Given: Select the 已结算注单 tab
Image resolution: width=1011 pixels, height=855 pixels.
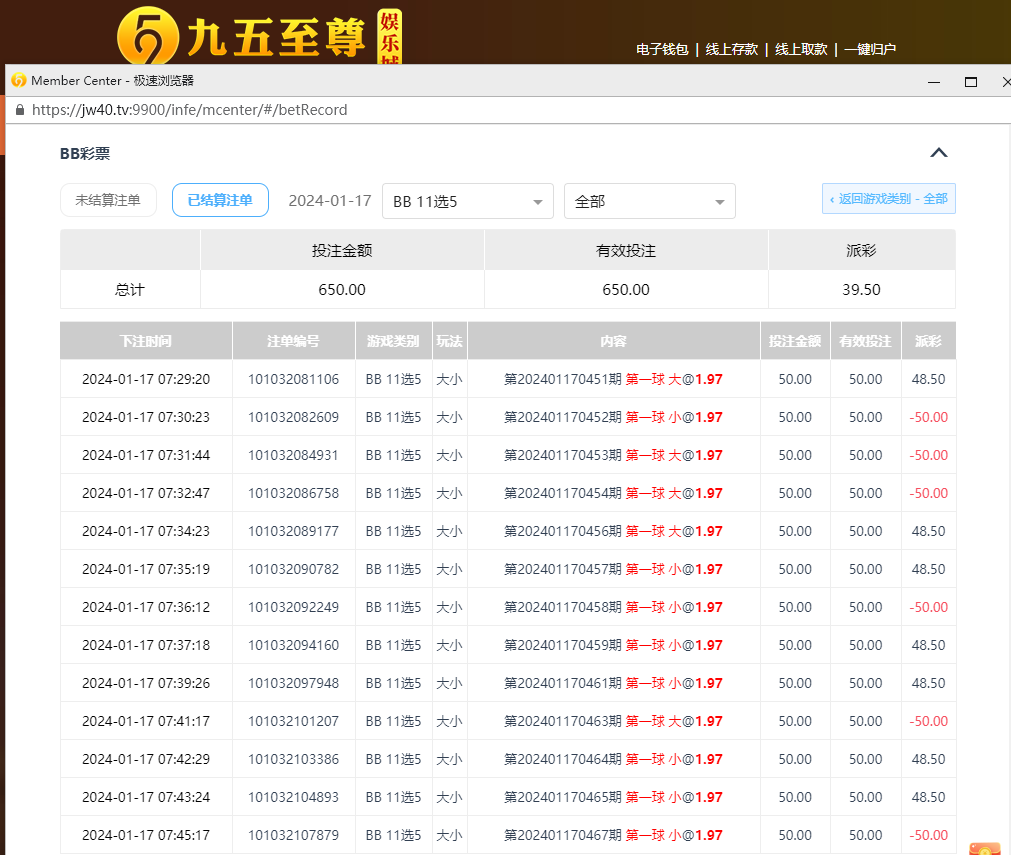Looking at the screenshot, I should (x=220, y=200).
